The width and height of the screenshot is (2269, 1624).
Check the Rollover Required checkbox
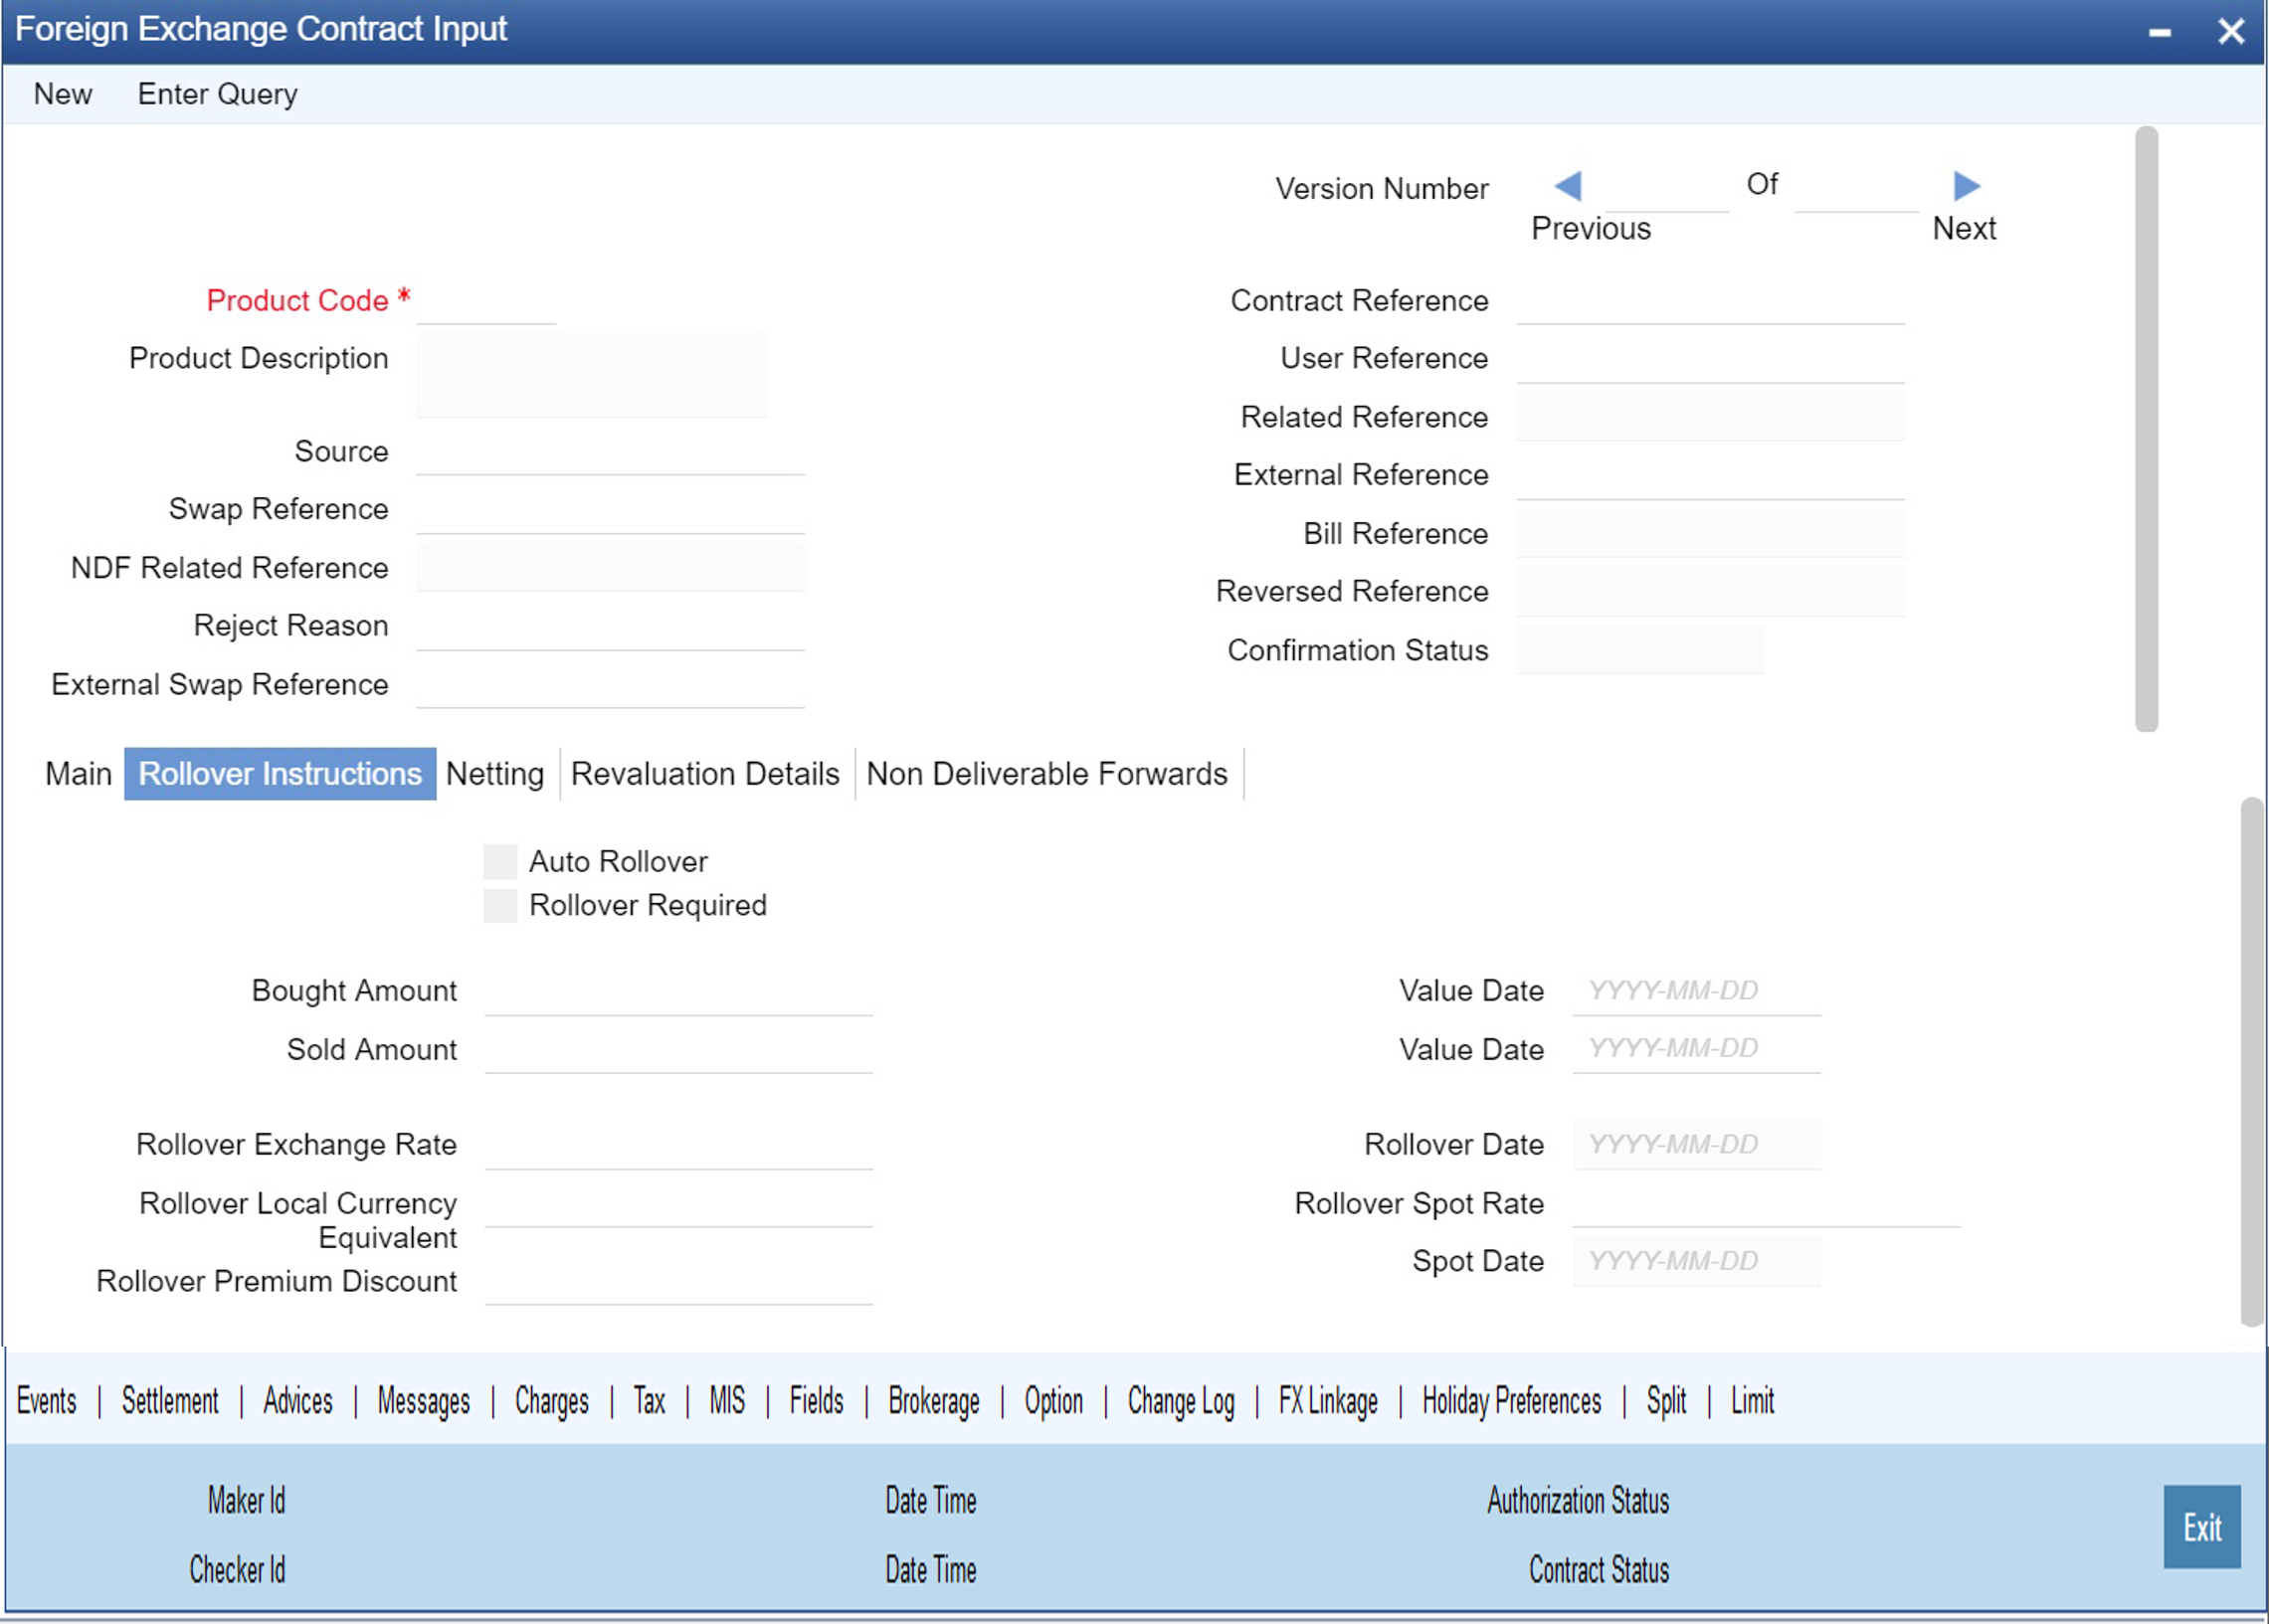tap(500, 905)
